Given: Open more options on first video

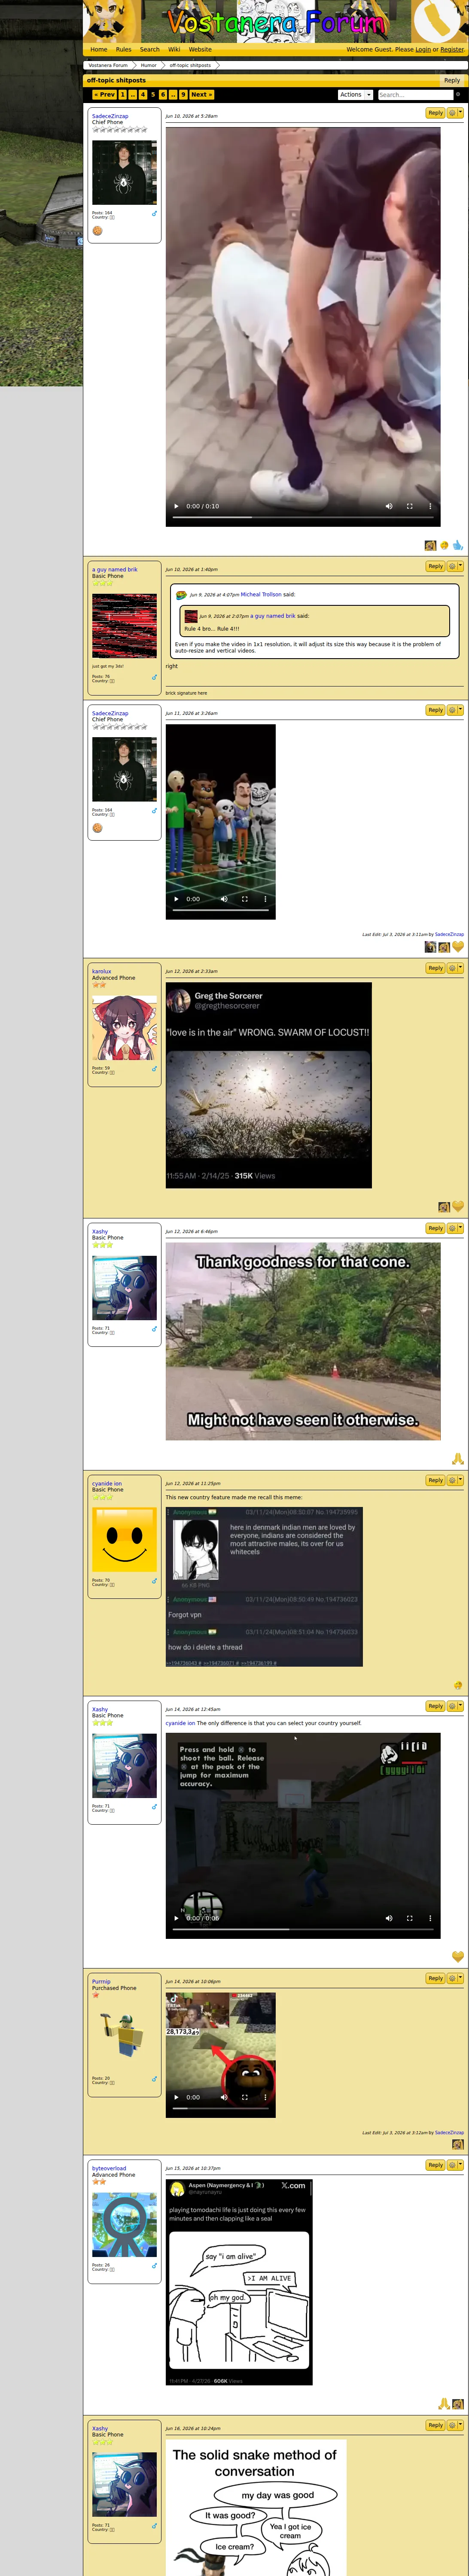Looking at the screenshot, I should click(430, 506).
